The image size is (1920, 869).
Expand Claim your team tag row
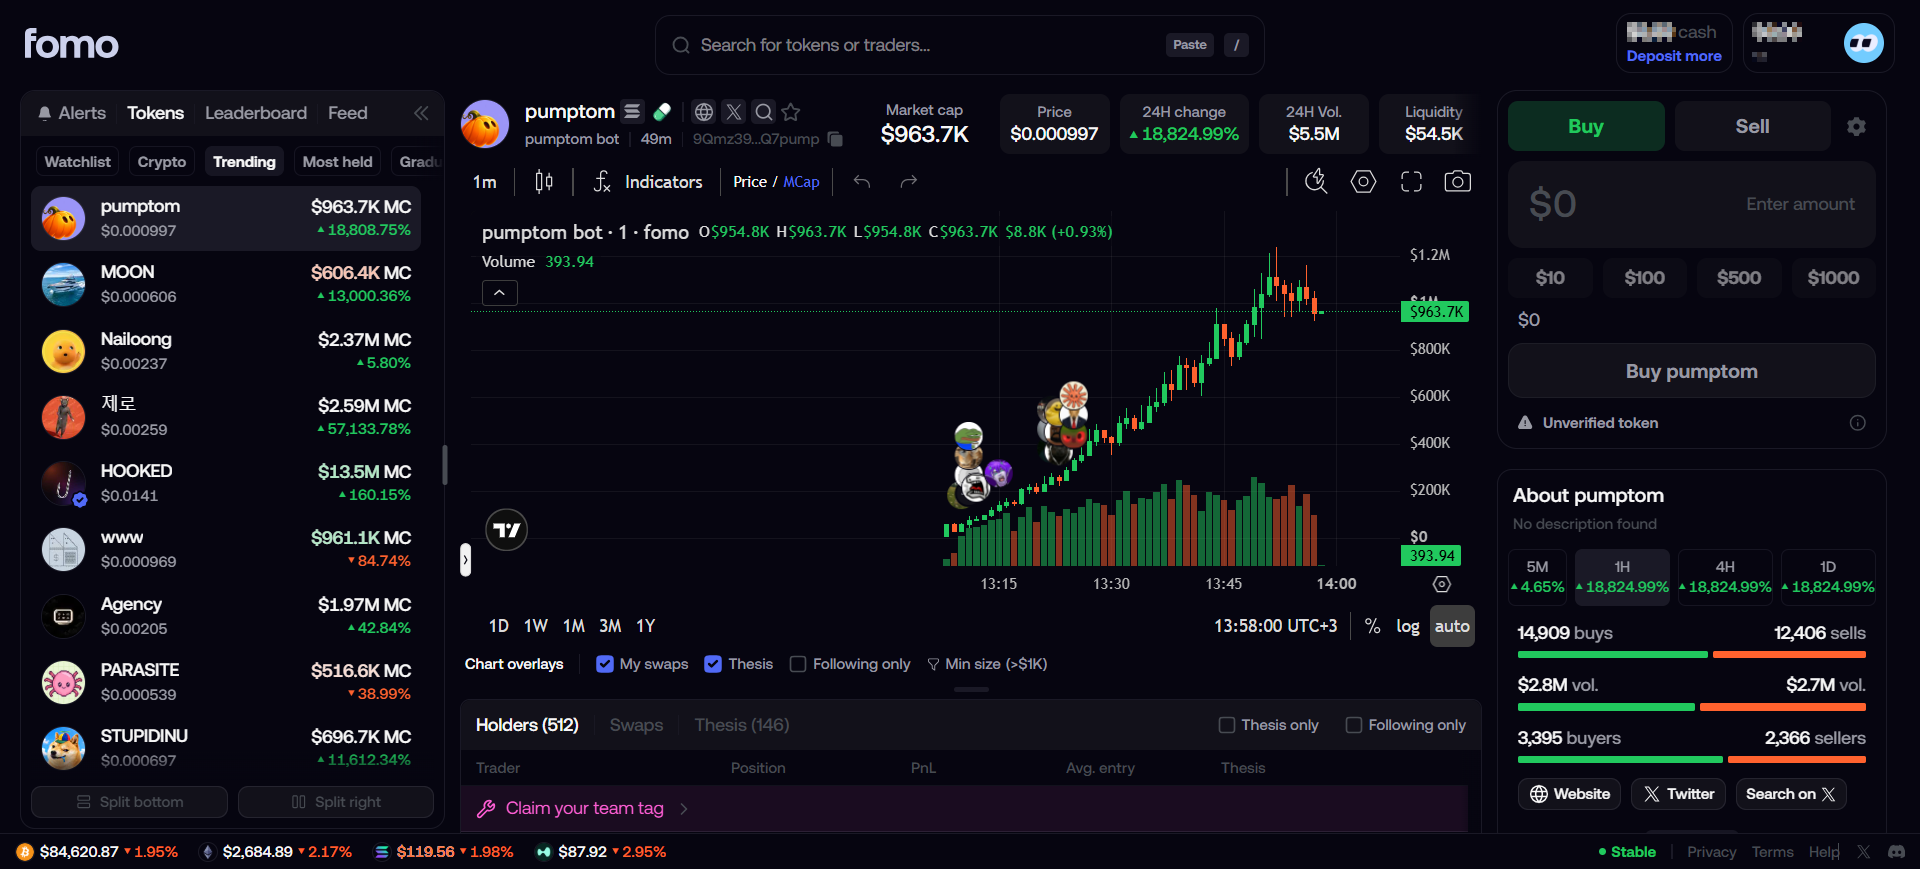coord(964,808)
